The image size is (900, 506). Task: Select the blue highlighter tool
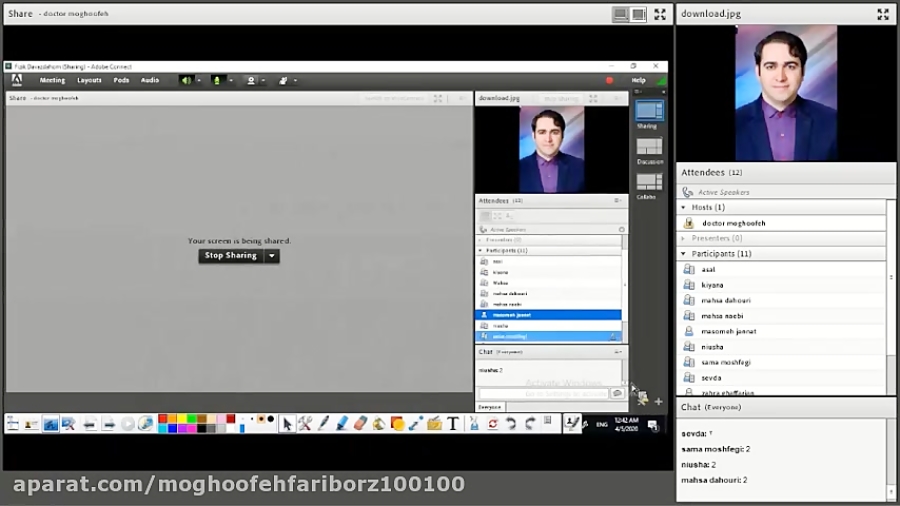pos(342,424)
